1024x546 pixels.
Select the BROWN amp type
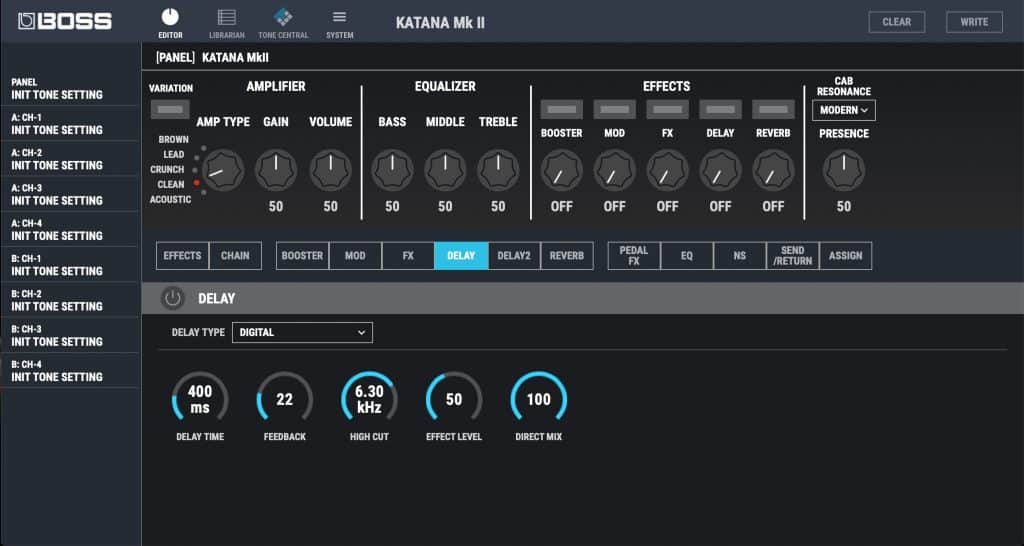click(174, 139)
